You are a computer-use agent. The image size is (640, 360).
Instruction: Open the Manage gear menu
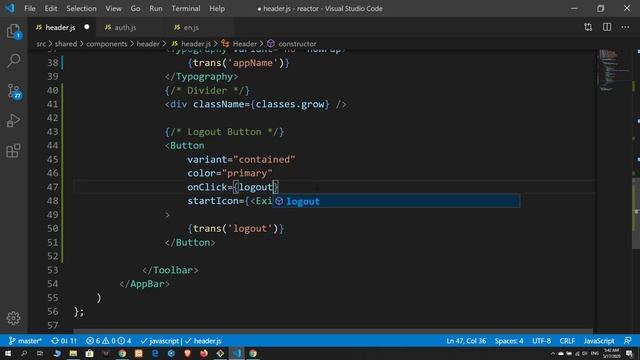pos(13,318)
